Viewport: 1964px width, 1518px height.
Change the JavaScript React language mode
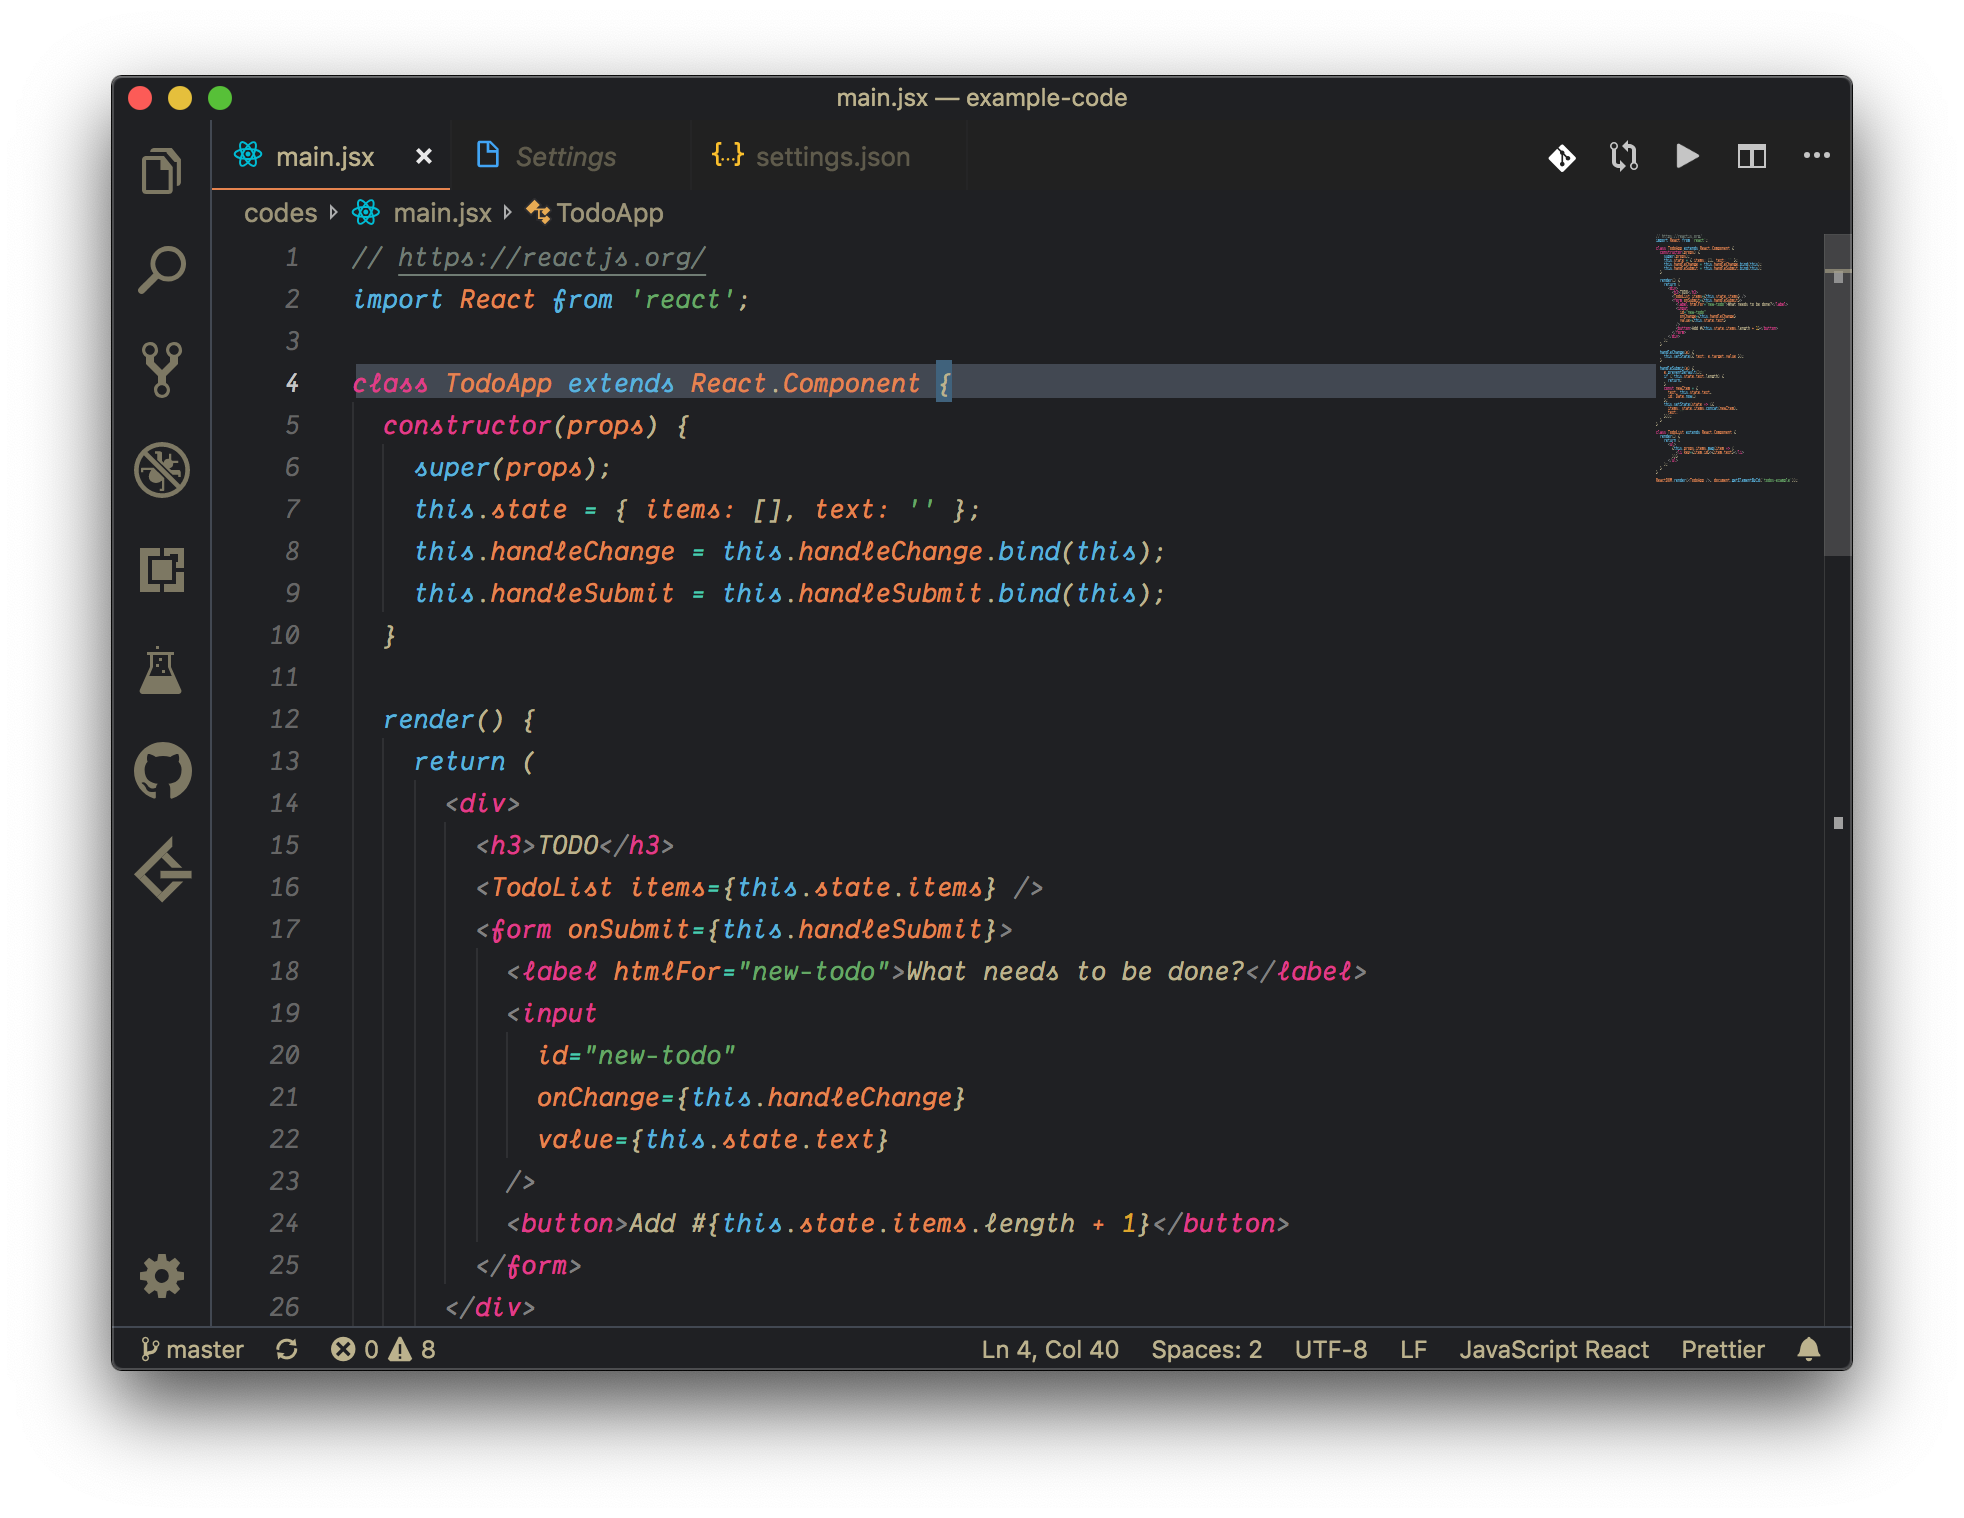(x=1553, y=1350)
